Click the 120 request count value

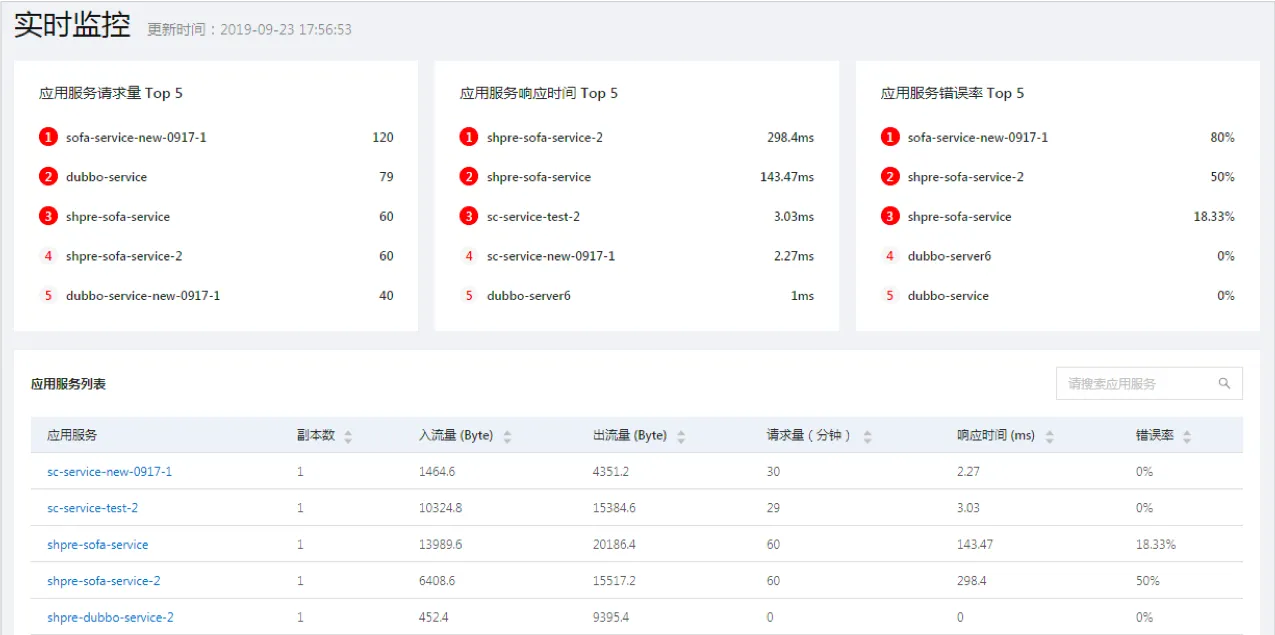point(383,137)
